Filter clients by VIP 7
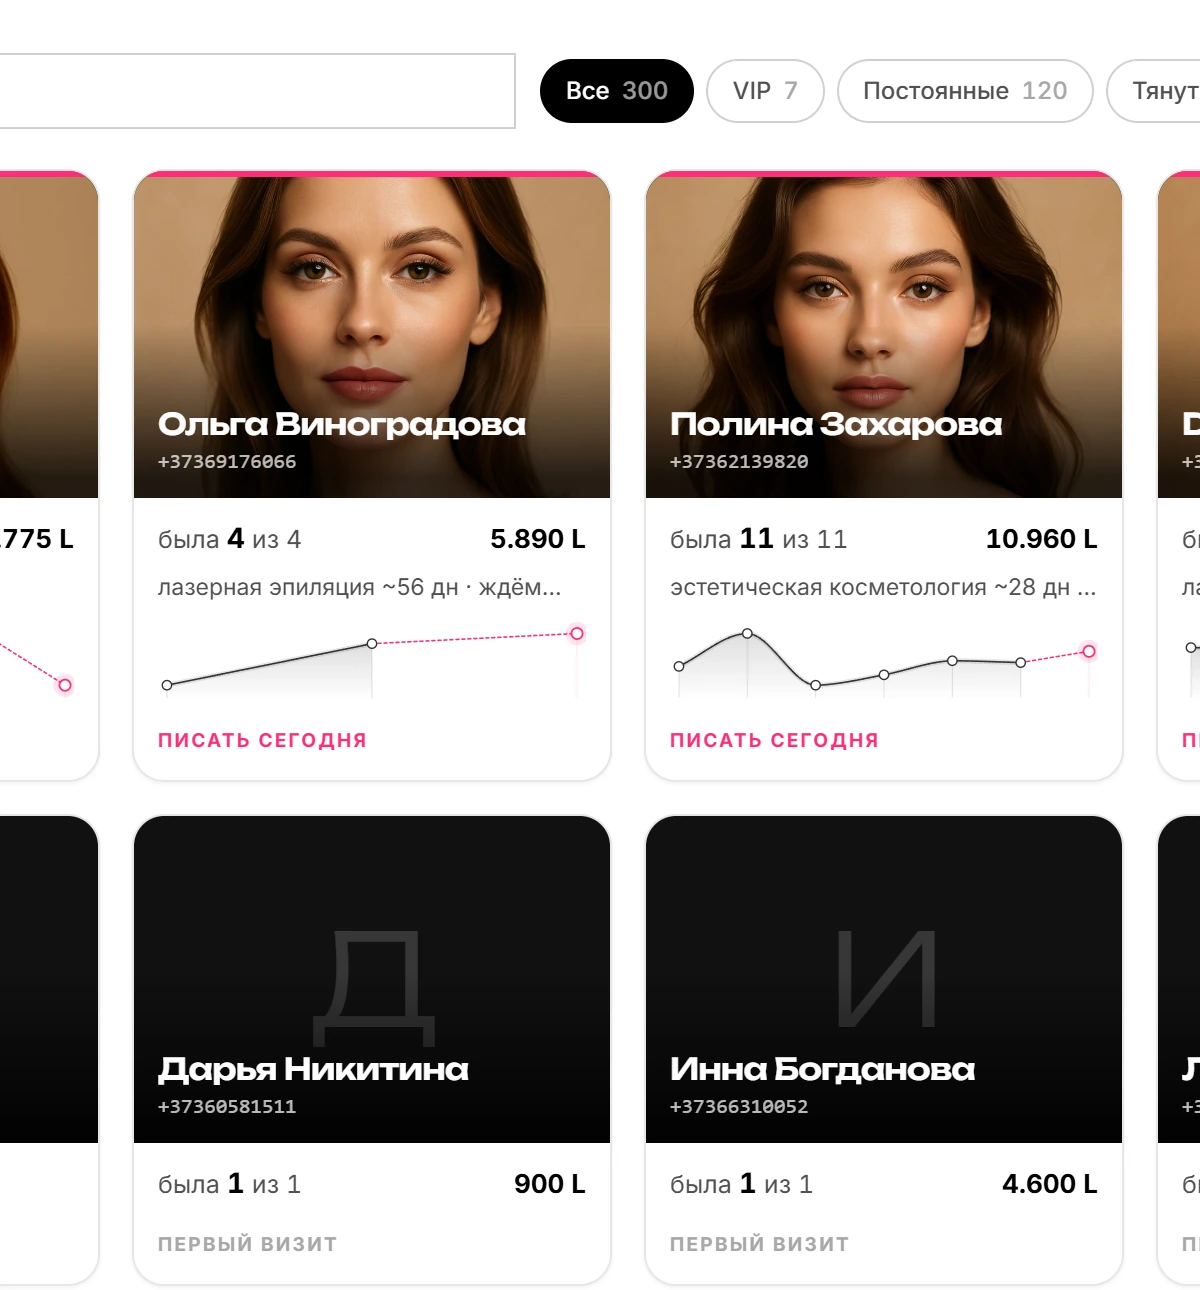Image resolution: width=1200 pixels, height=1290 pixels. 765,91
